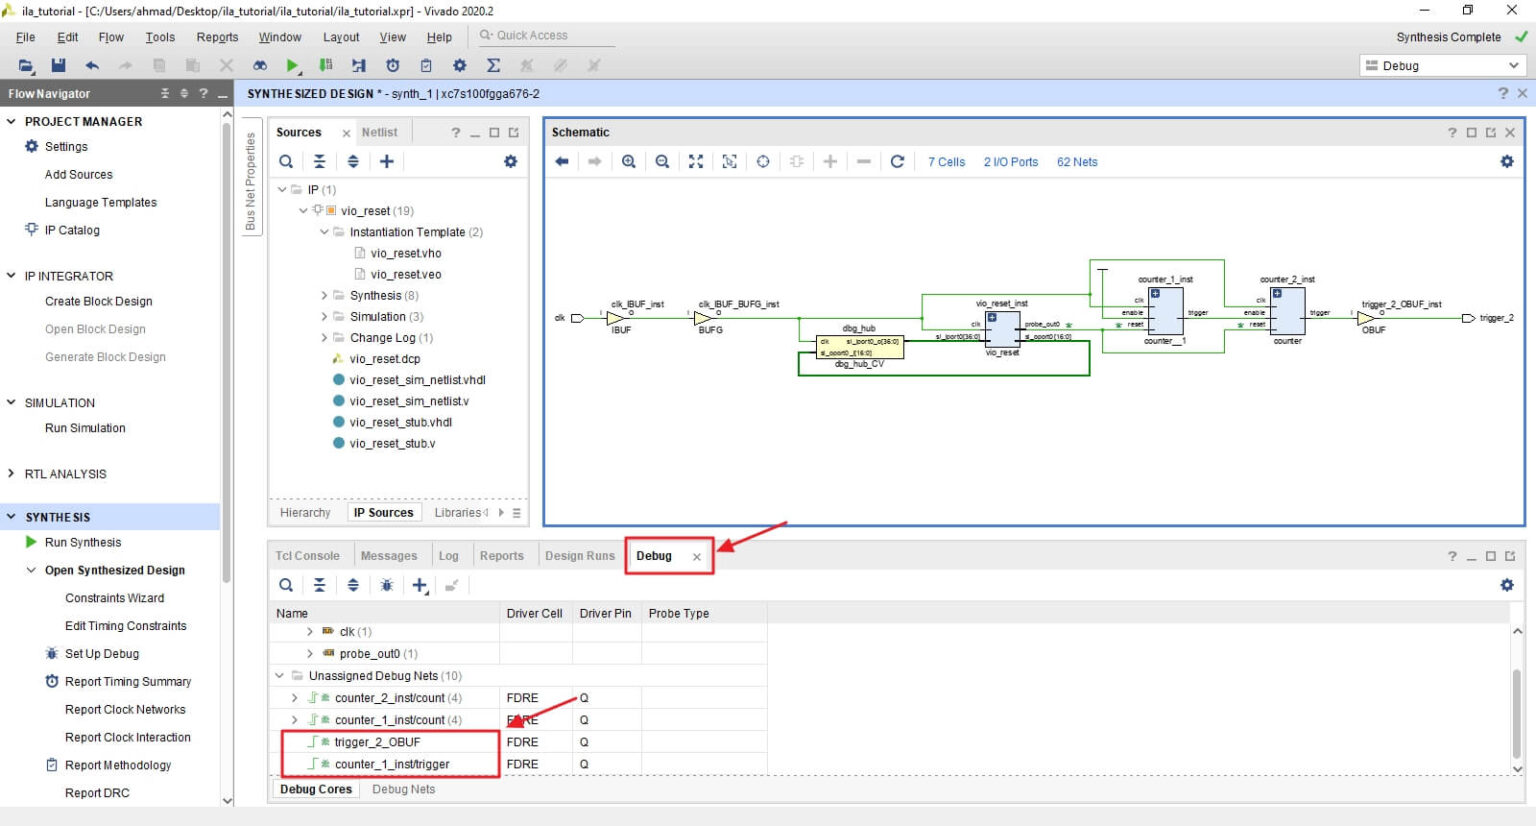The width and height of the screenshot is (1536, 826).
Task: Switch to the Hierarchy sources tab
Action: pyautogui.click(x=305, y=512)
